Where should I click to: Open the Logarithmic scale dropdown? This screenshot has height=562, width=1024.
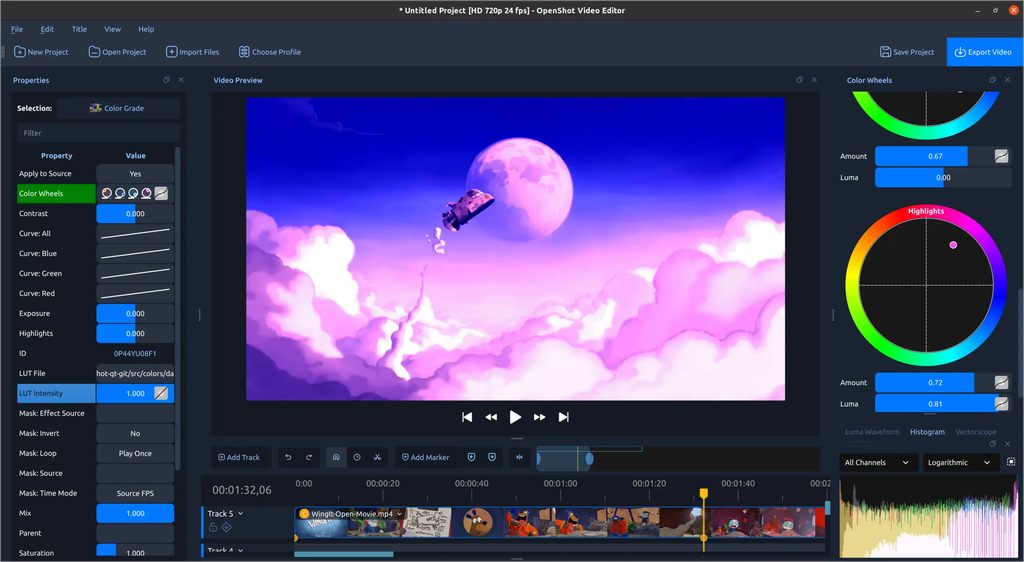pos(961,463)
